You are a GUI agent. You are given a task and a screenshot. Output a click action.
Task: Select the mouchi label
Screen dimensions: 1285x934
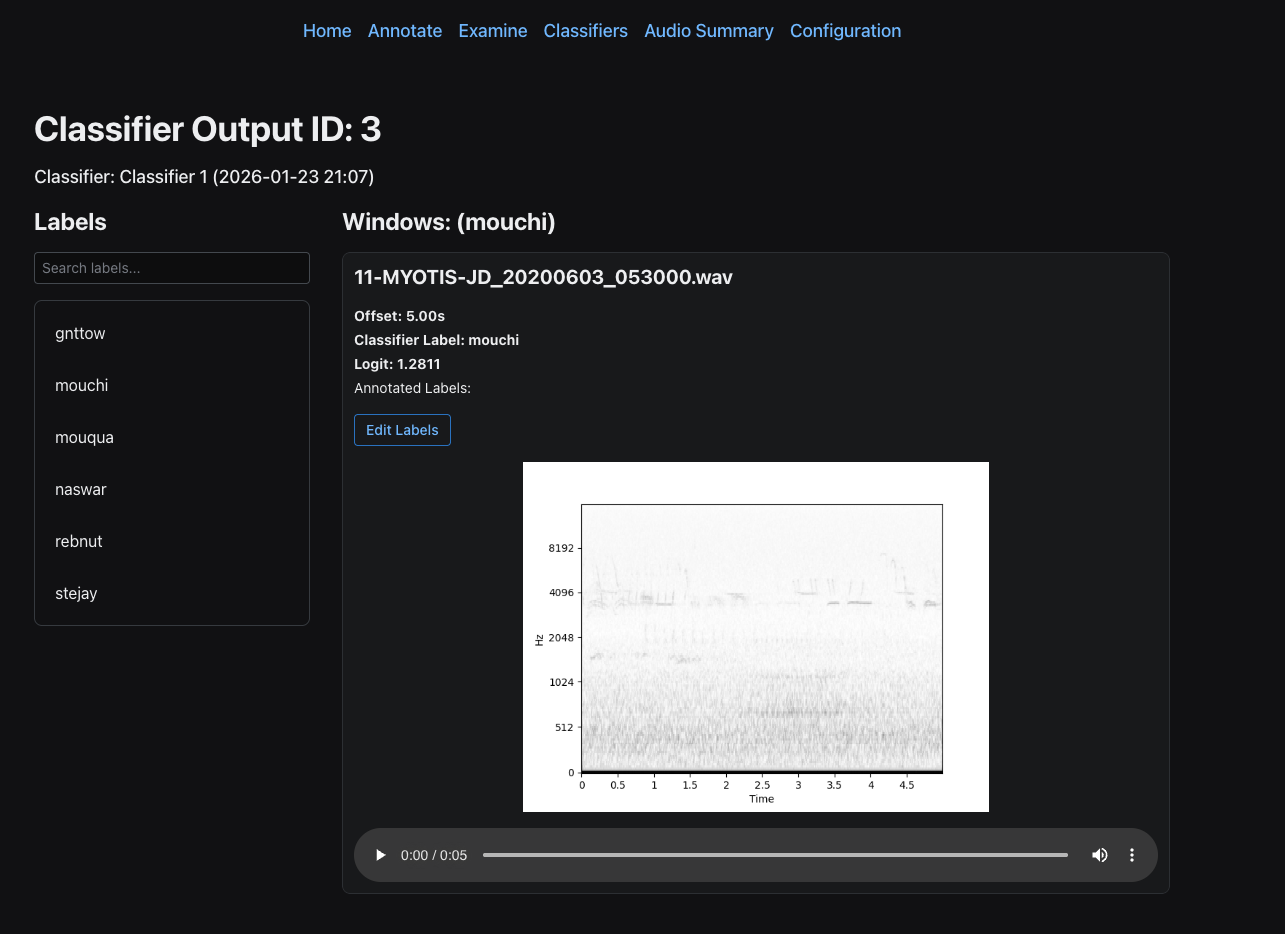[x=82, y=386]
